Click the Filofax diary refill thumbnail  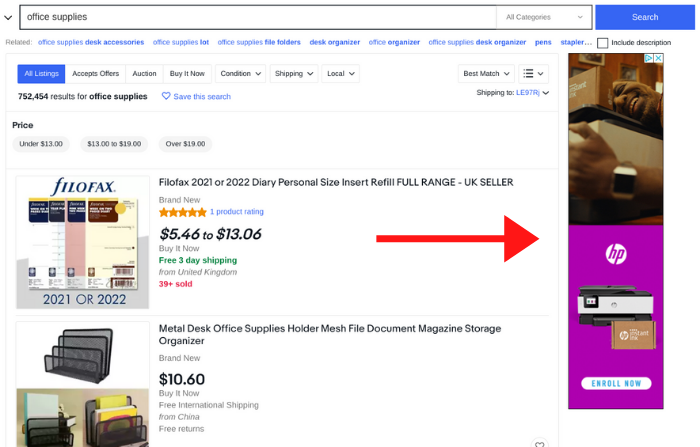(x=83, y=242)
